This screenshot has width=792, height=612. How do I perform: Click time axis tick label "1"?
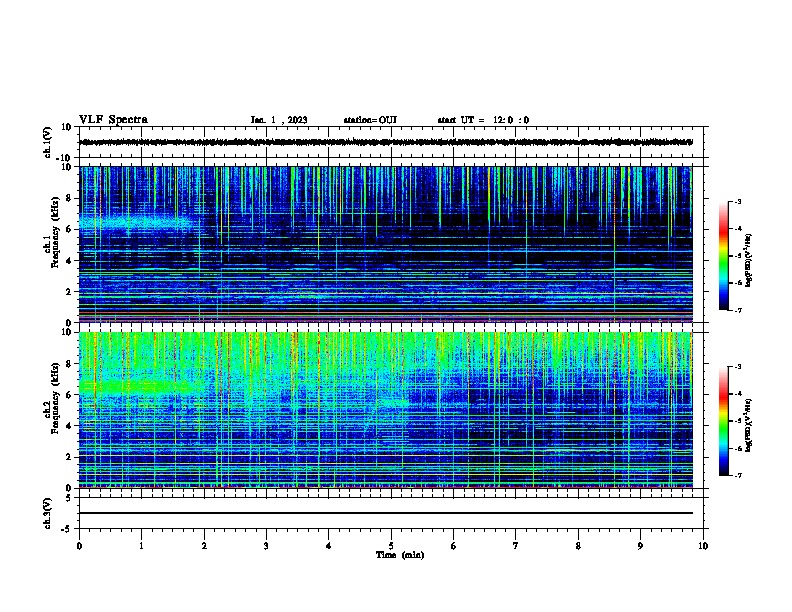coord(141,546)
